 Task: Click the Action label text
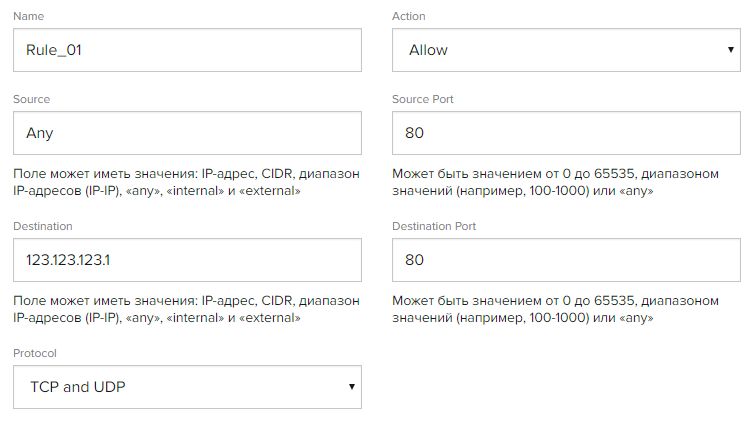pos(410,17)
